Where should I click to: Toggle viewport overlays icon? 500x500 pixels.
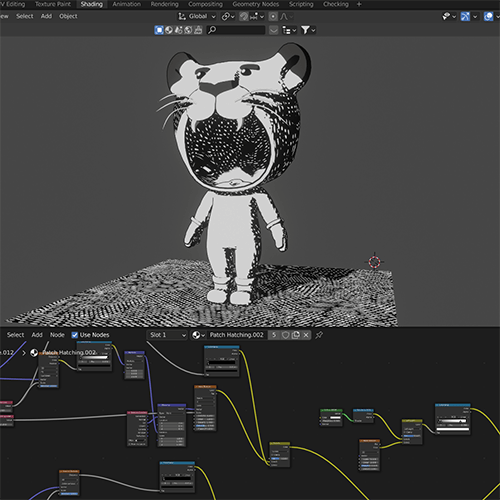488,16
